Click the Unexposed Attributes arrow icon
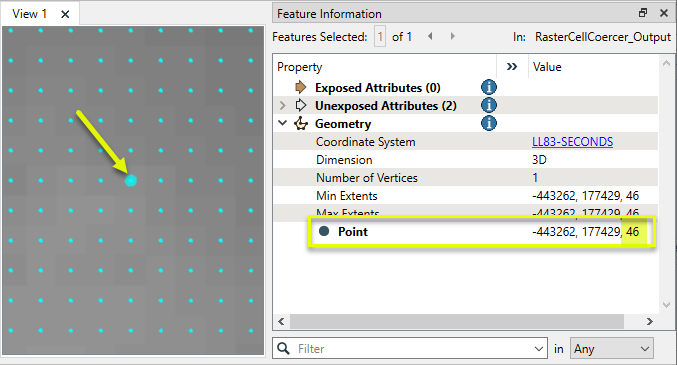677x365 pixels. (301, 105)
